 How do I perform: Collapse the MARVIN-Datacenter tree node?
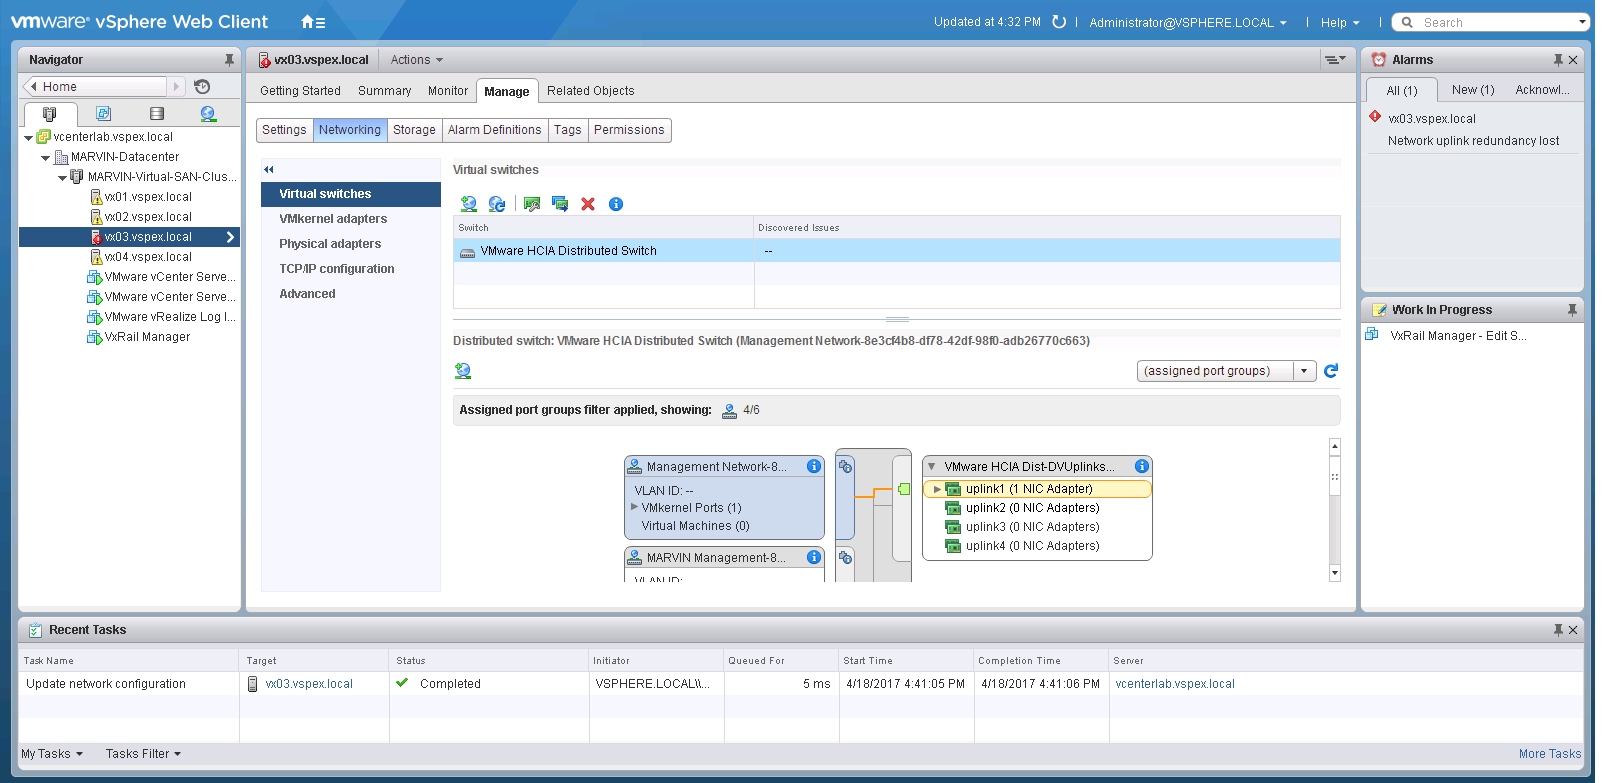(45, 158)
